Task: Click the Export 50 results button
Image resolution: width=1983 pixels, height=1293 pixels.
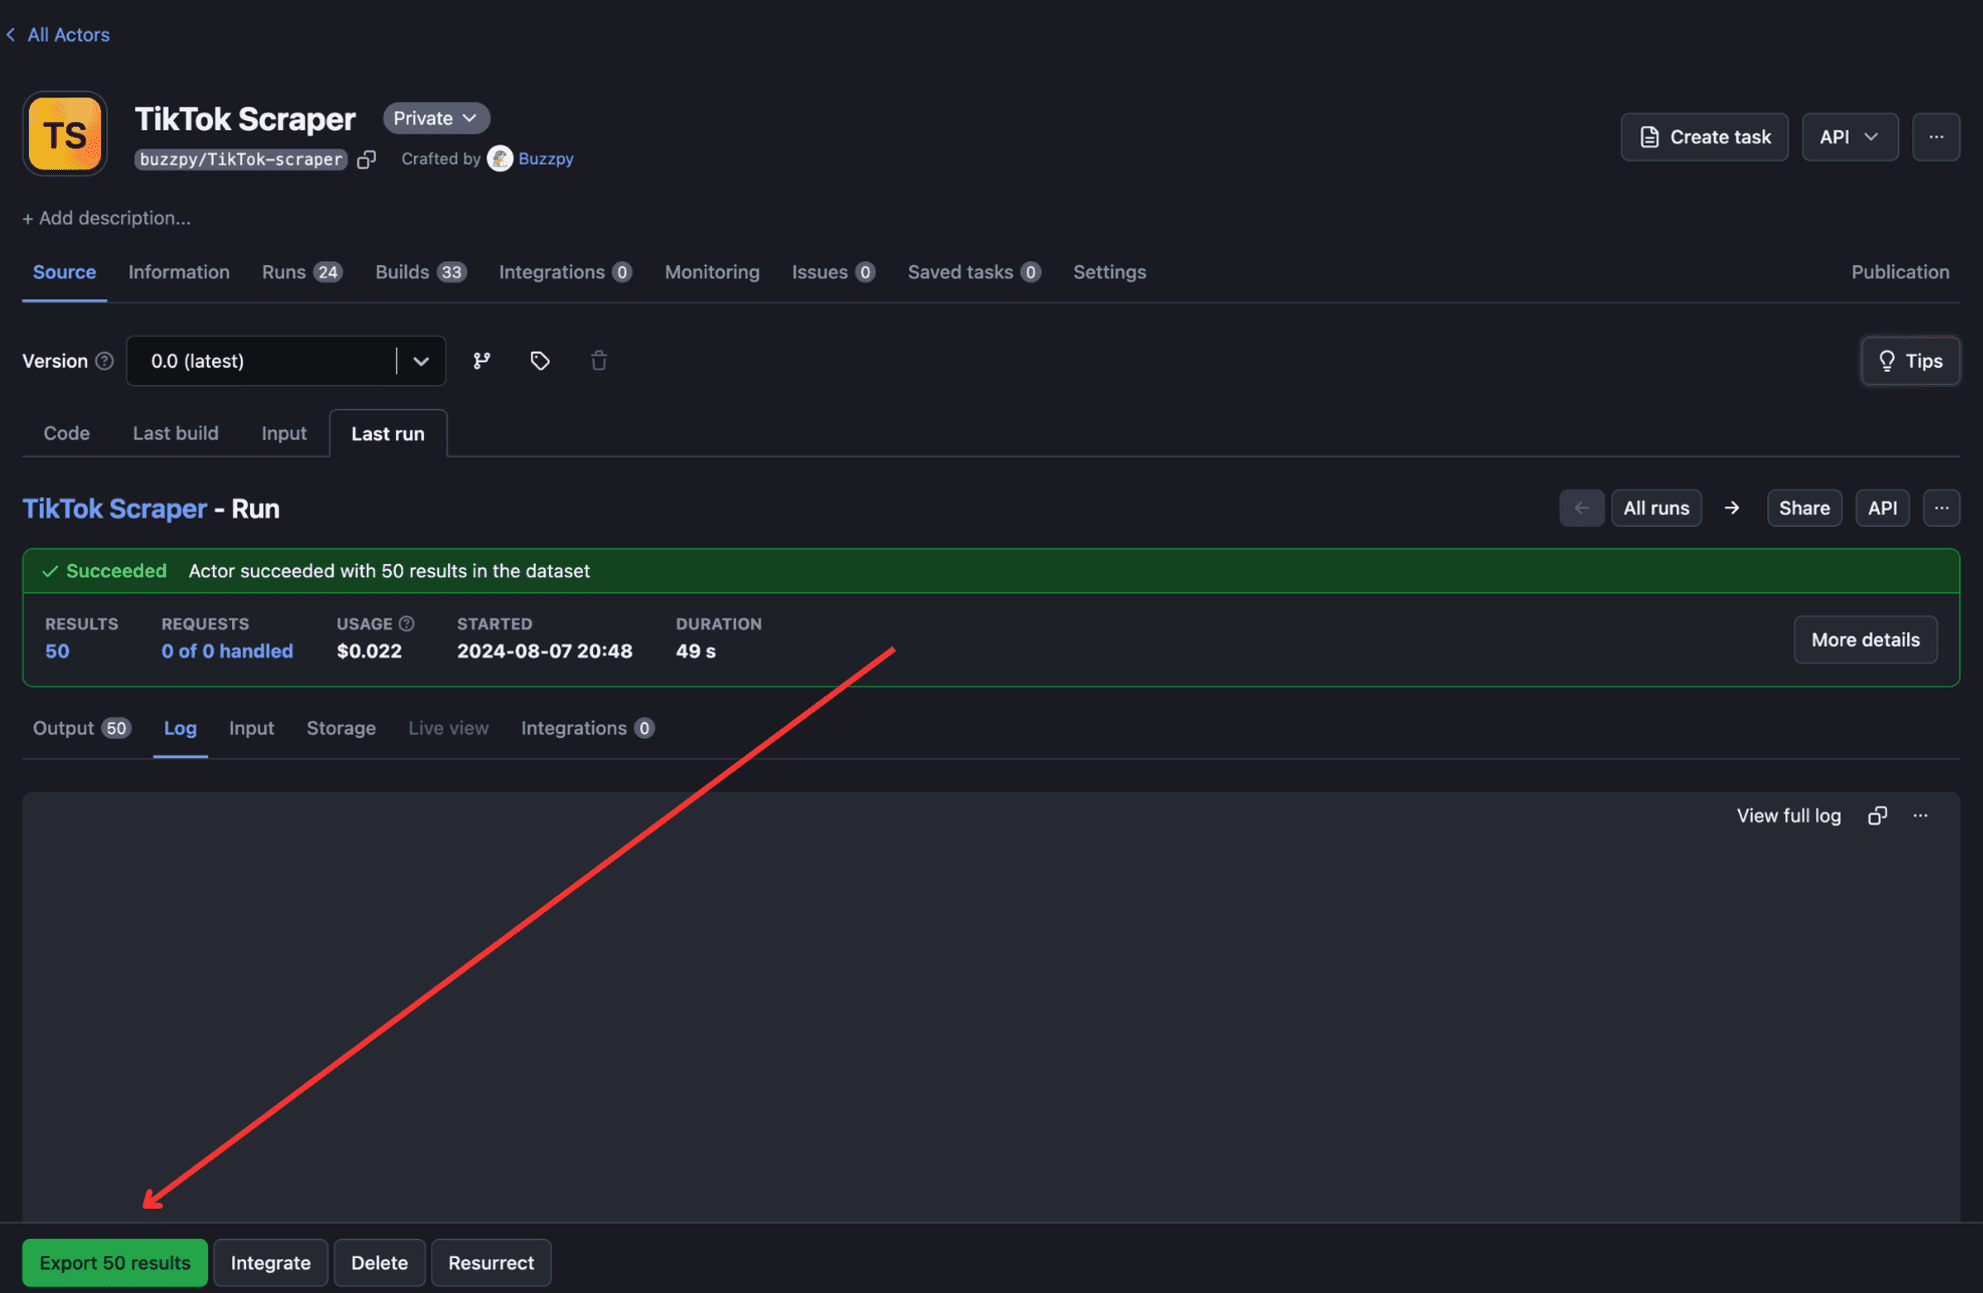Action: [114, 1262]
